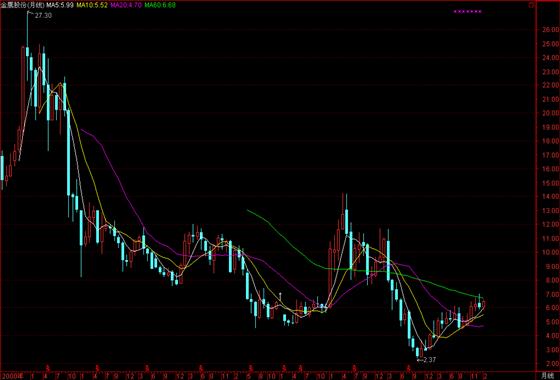
Task: Click the lowest candlestick near 2.37
Action: (x=417, y=352)
